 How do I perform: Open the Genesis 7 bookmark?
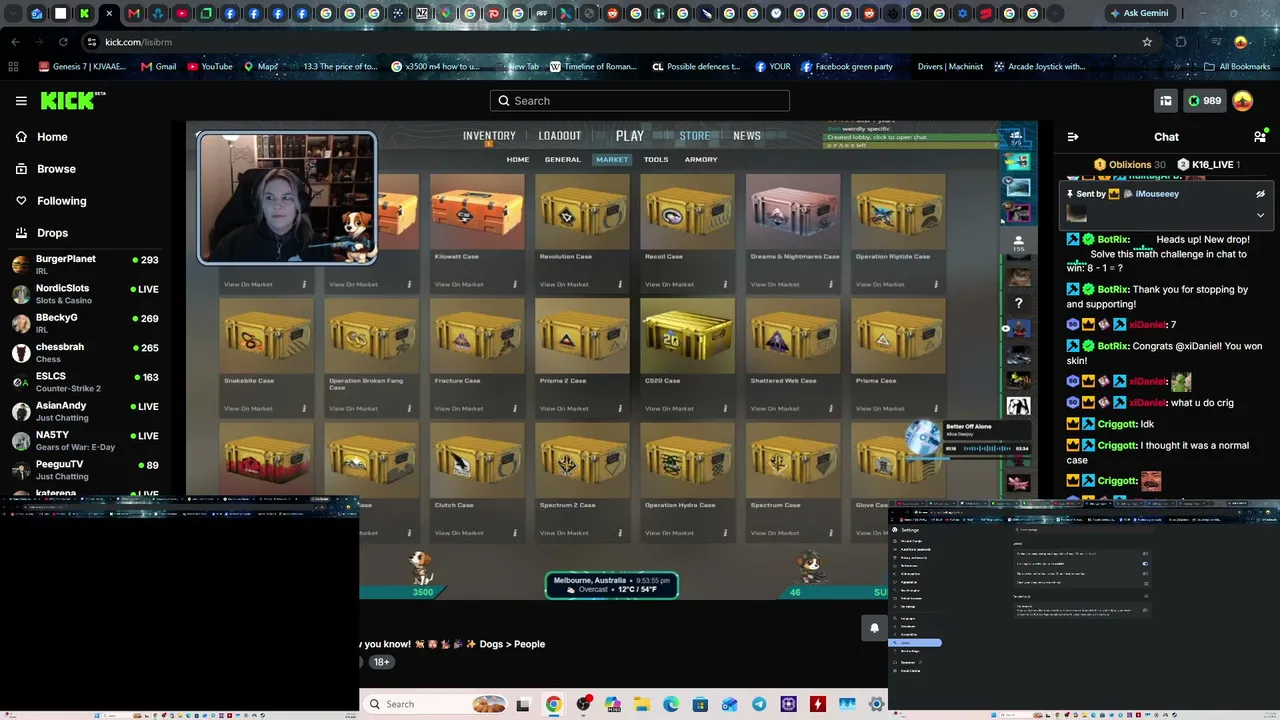[x=82, y=67]
